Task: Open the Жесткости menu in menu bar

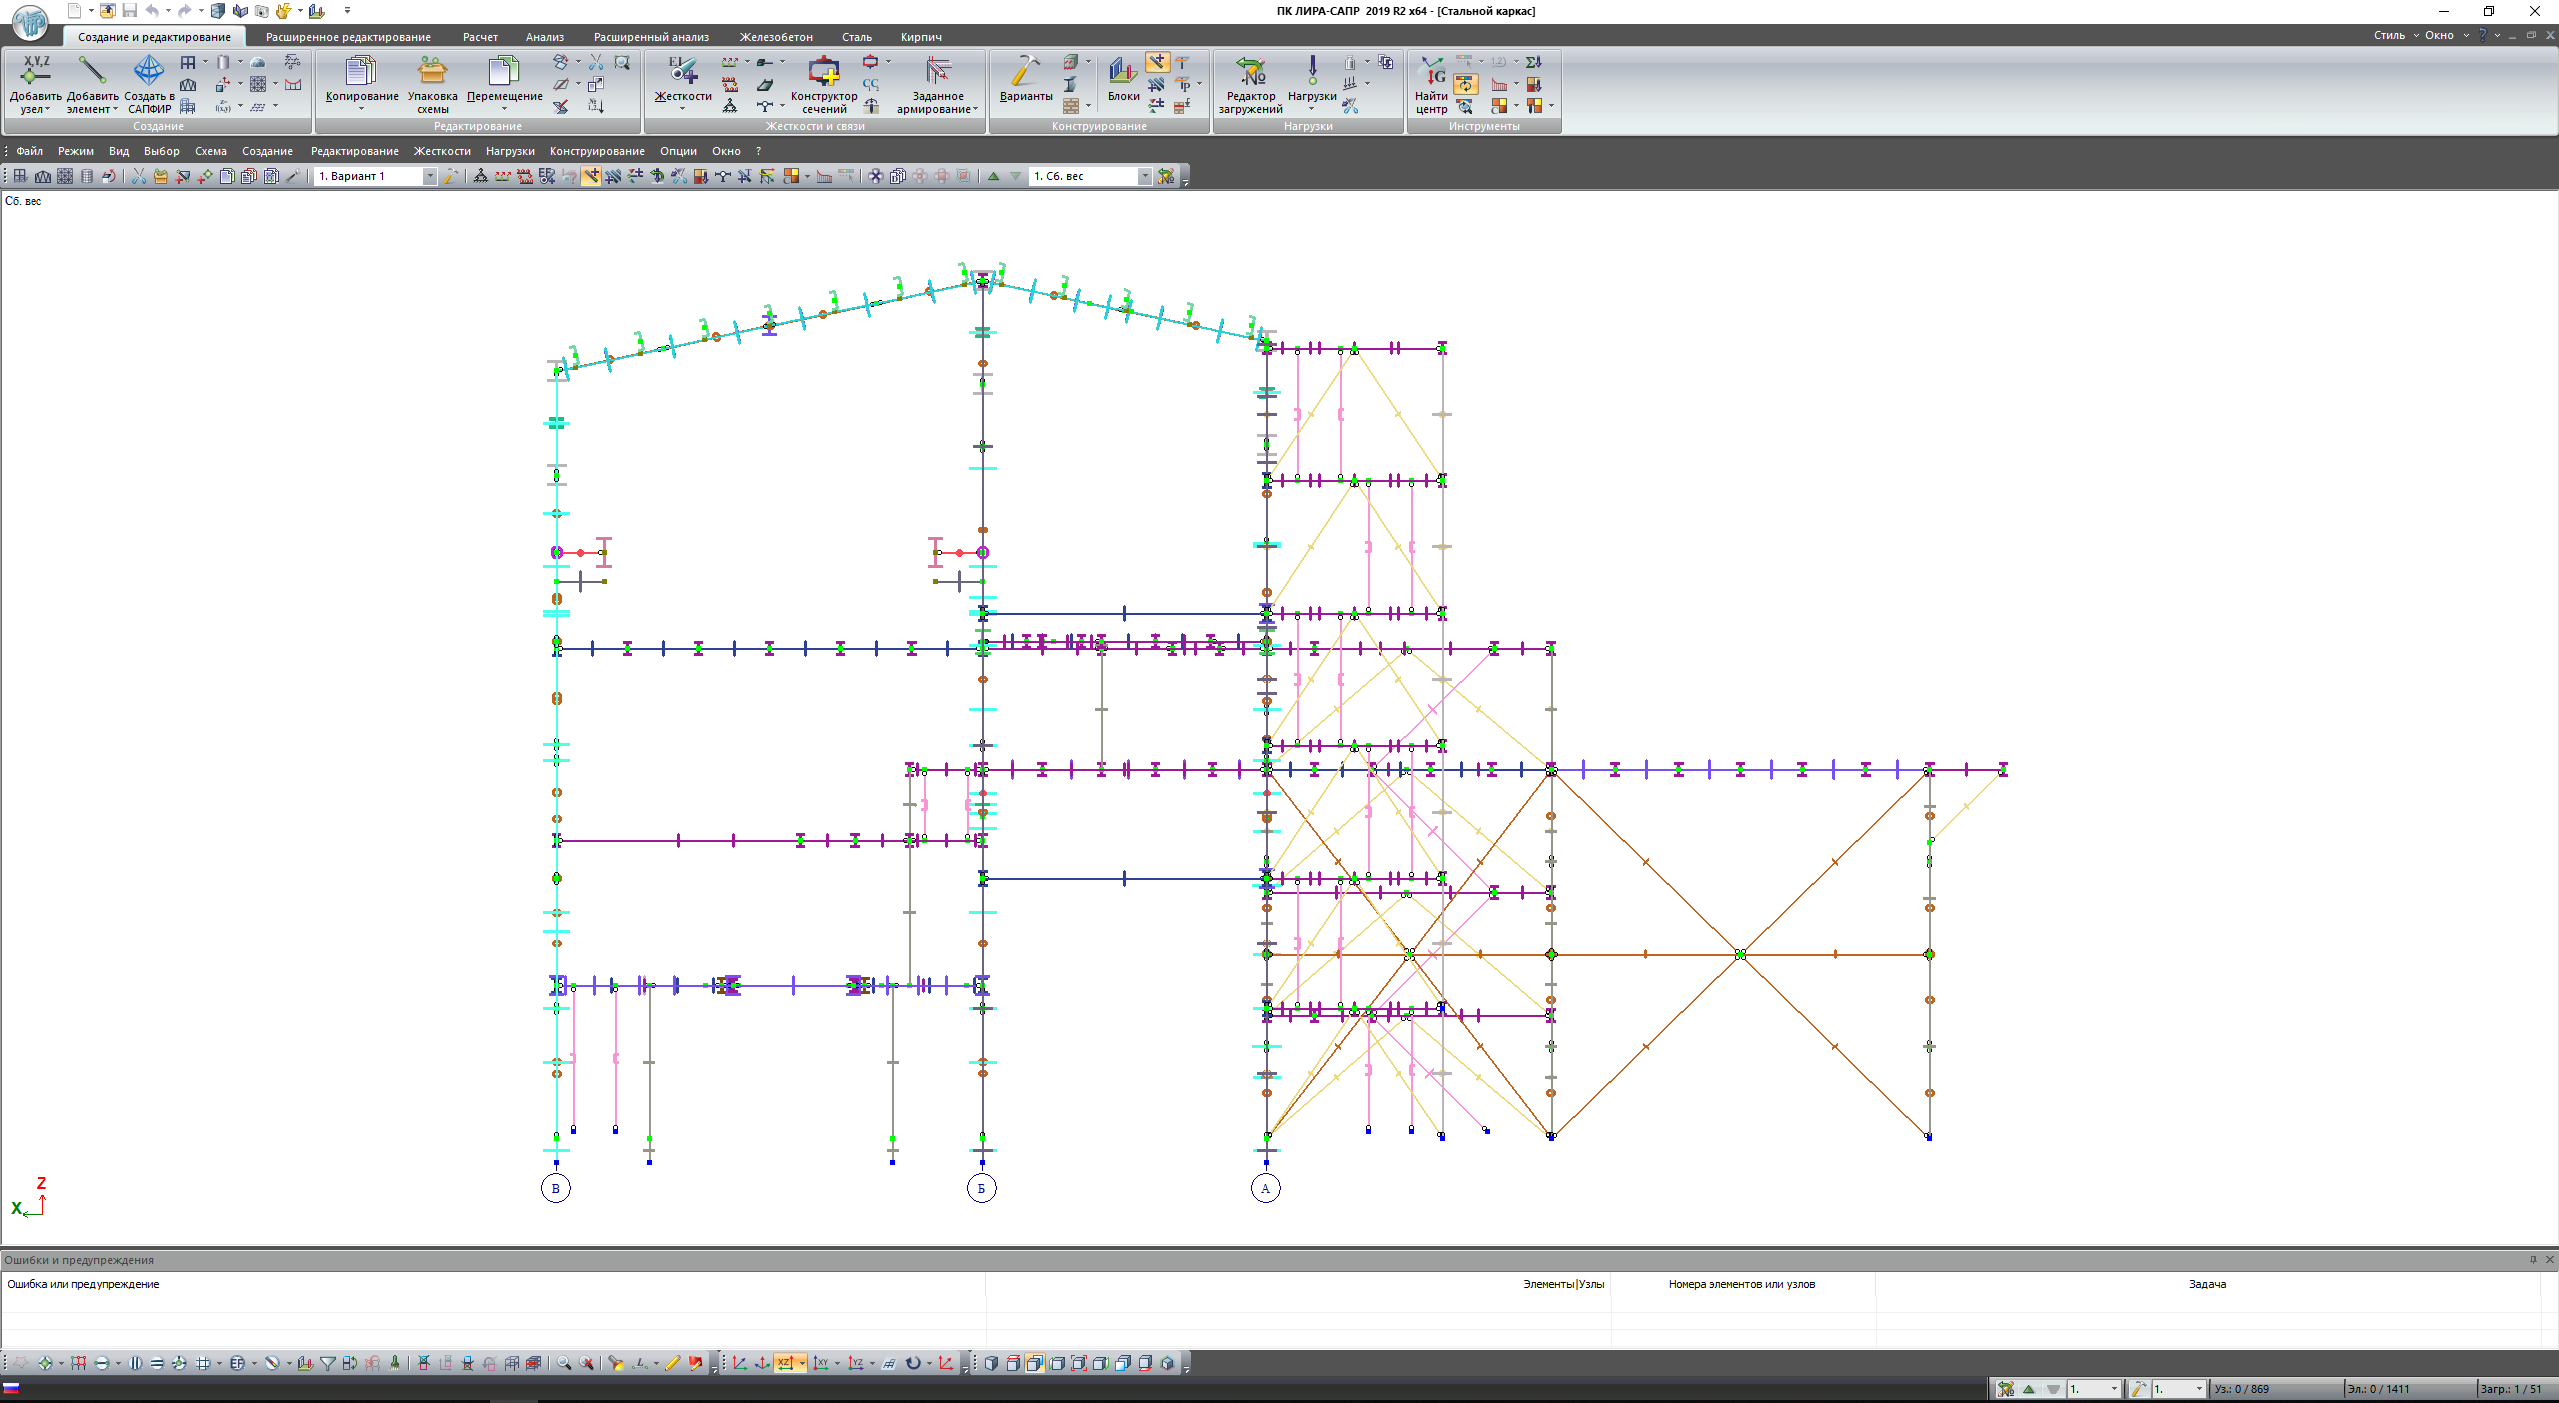Action: coord(441,151)
